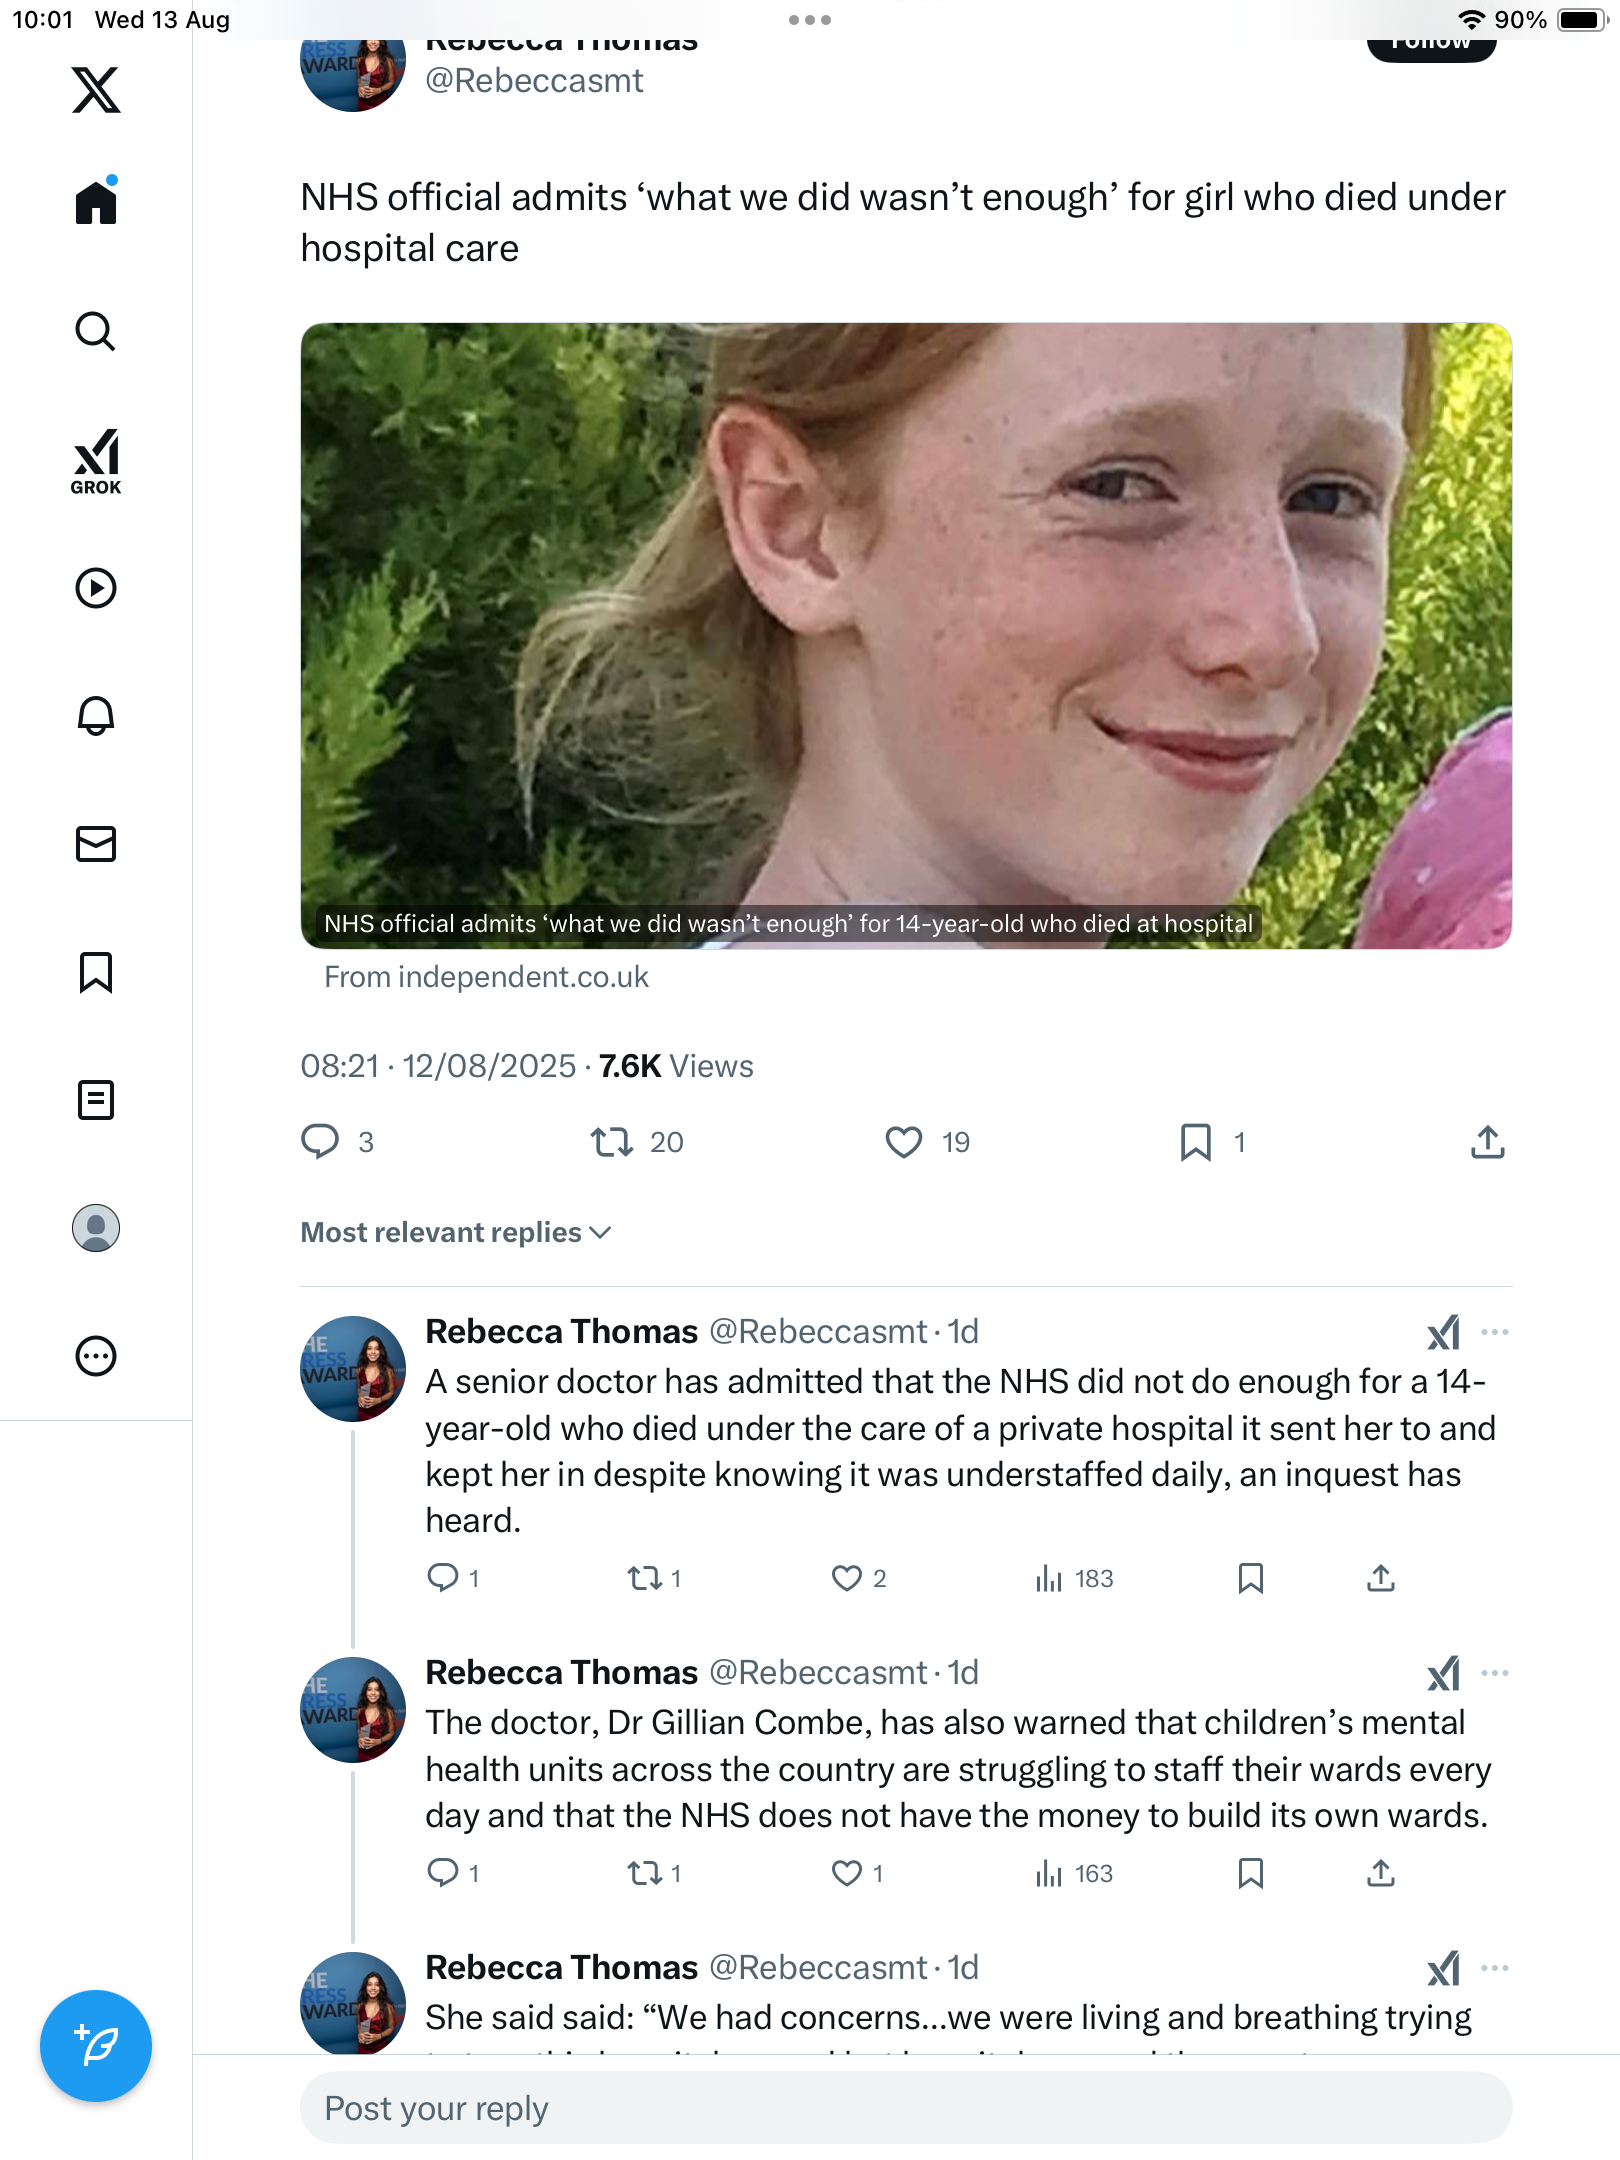1620x2160 pixels.
Task: Open more options on Dr Gillian Combe reply
Action: click(x=1494, y=1673)
